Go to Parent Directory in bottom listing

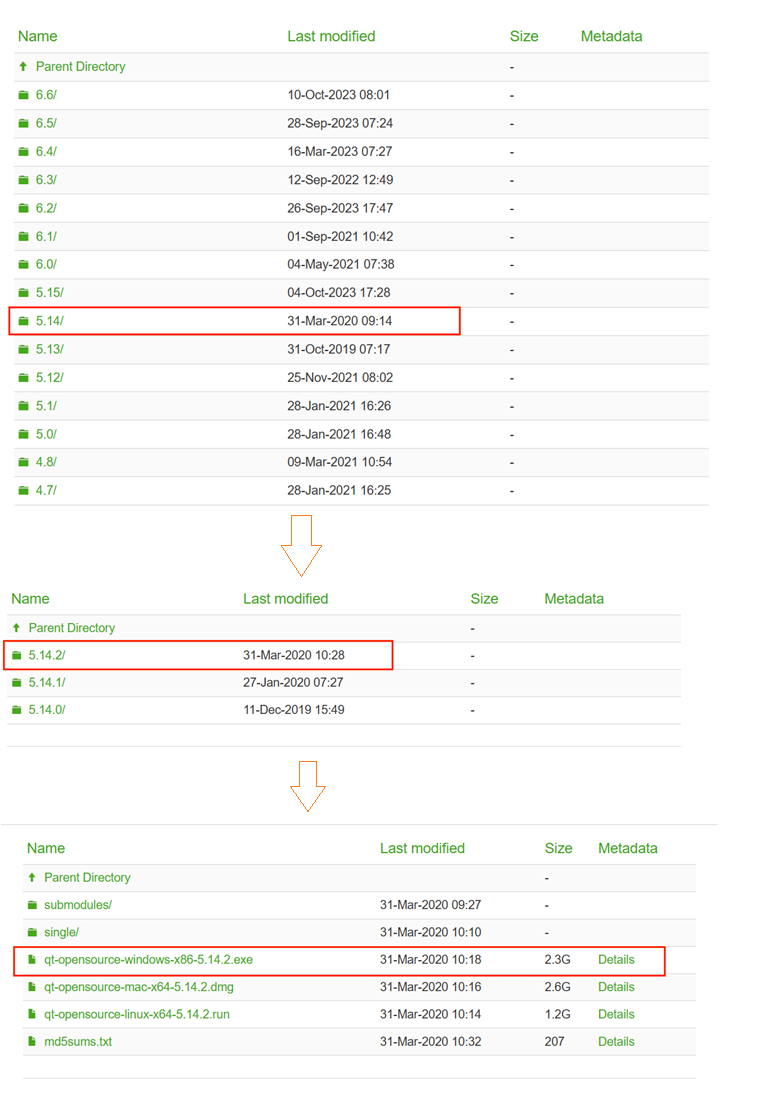87,878
